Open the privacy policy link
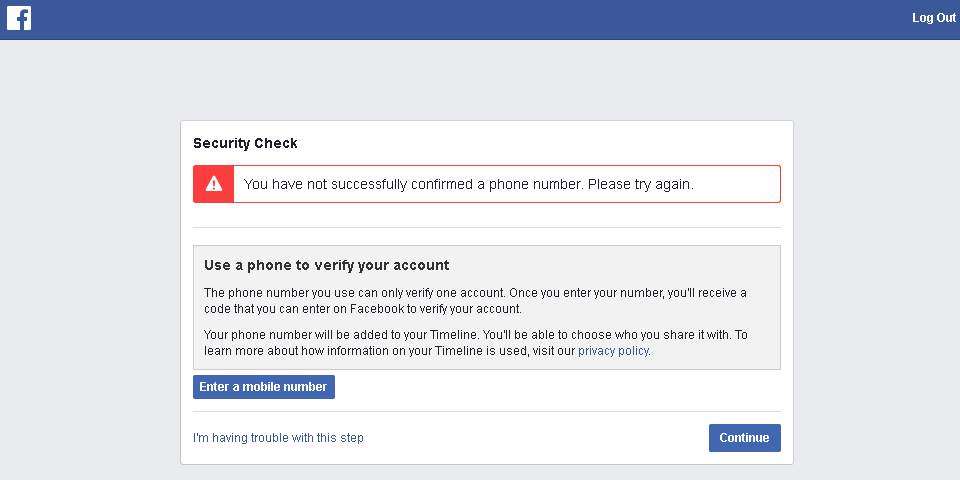The height and width of the screenshot is (480, 960). [613, 351]
